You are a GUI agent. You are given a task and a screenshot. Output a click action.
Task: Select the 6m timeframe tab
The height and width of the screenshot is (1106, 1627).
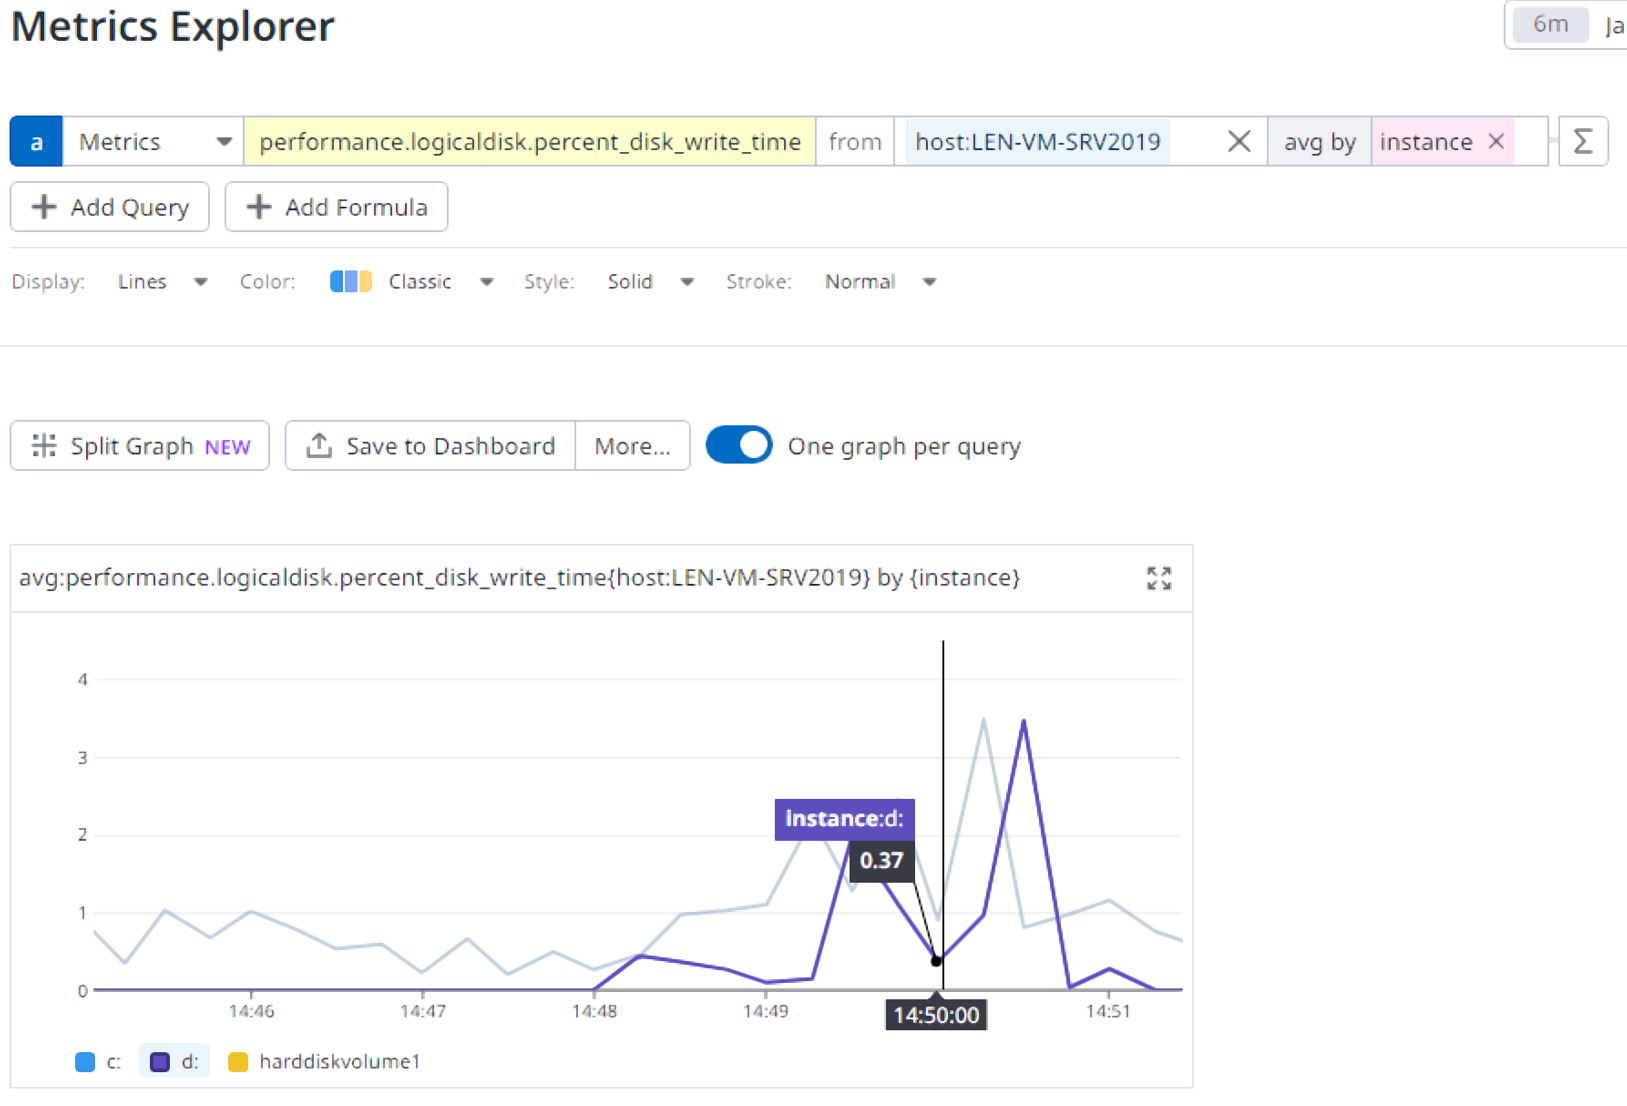point(1549,24)
